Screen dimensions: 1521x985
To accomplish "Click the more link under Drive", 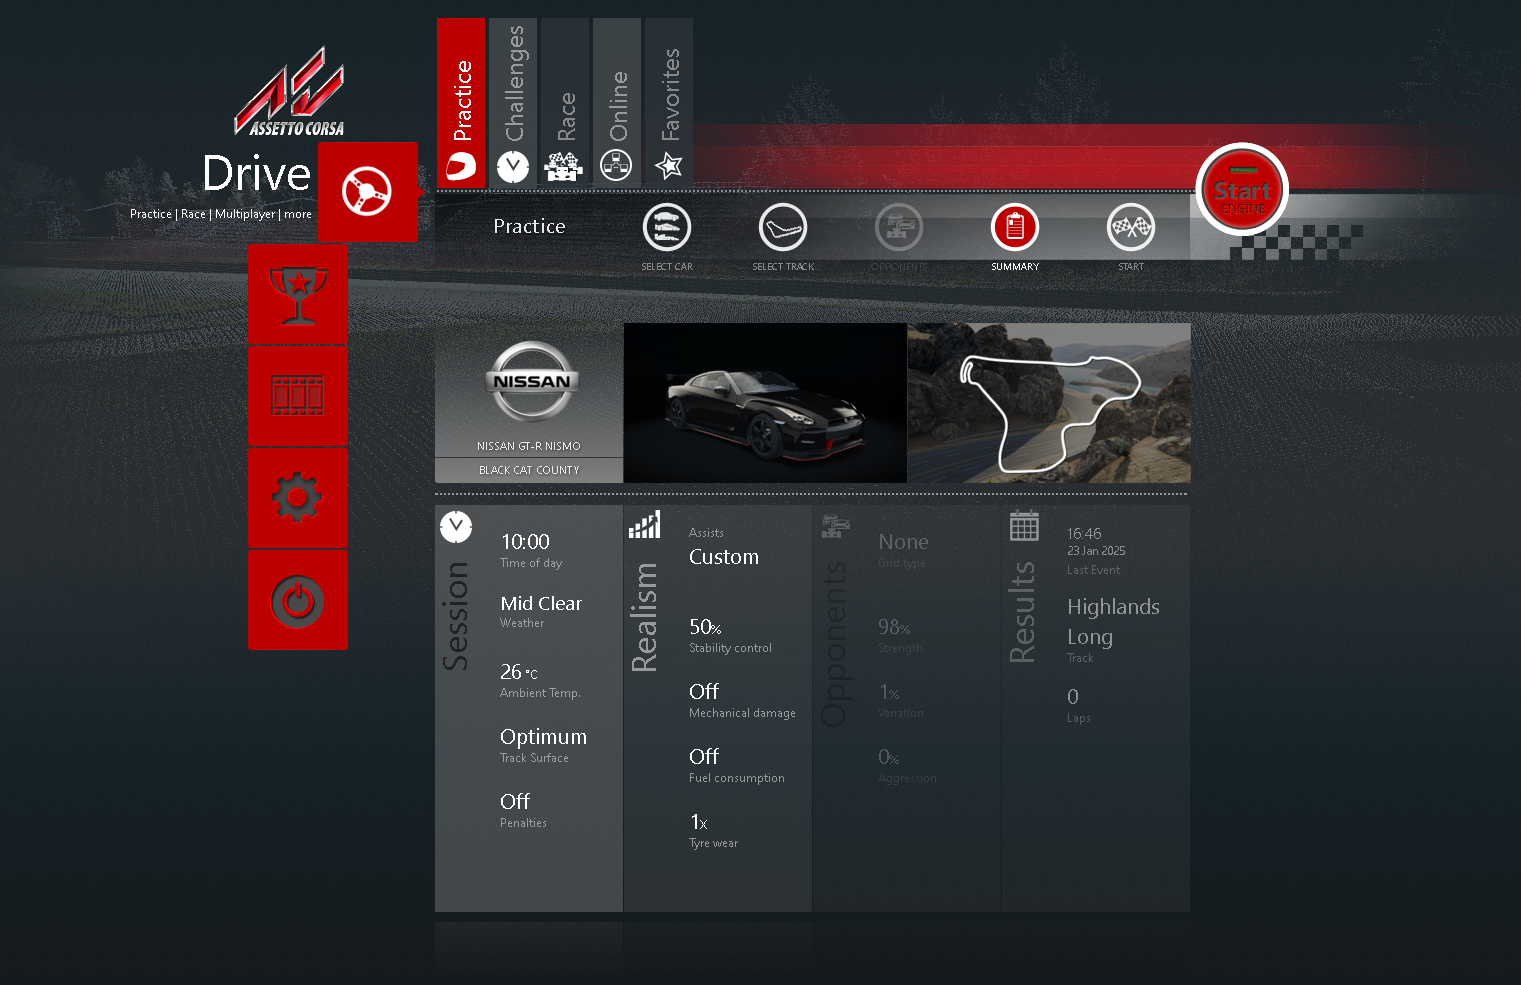I will pyautogui.click(x=298, y=214).
